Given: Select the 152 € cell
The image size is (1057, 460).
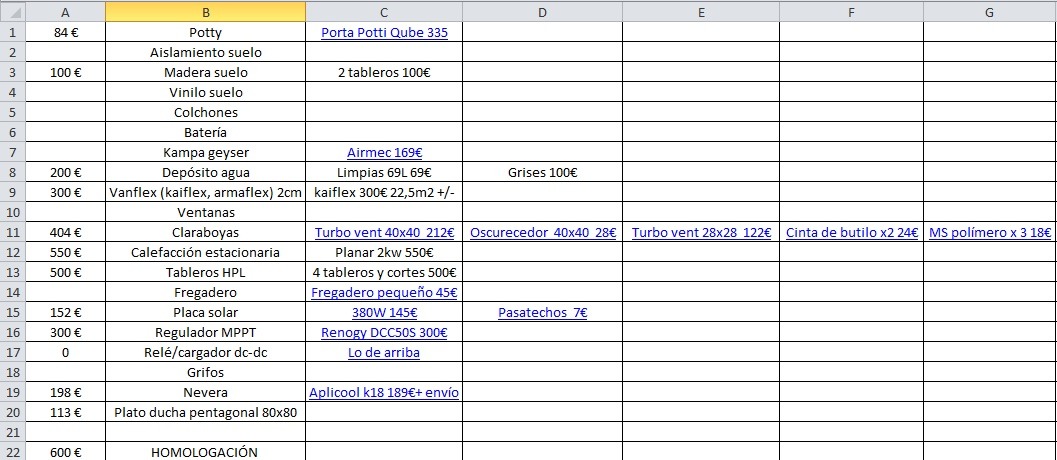Looking at the screenshot, I should pos(65,312).
